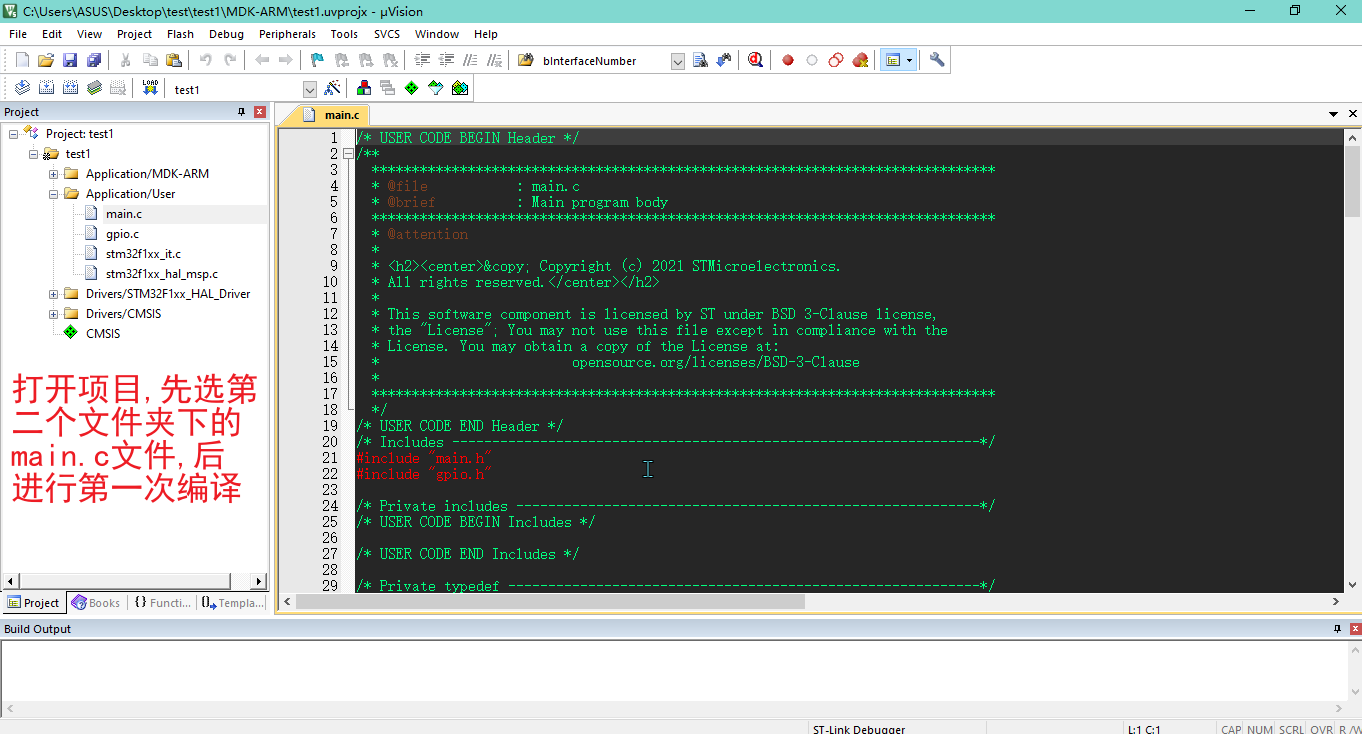Screen dimensions: 1362x734
Task: Navigate forwards with the right arrow icon
Action: 286,60
